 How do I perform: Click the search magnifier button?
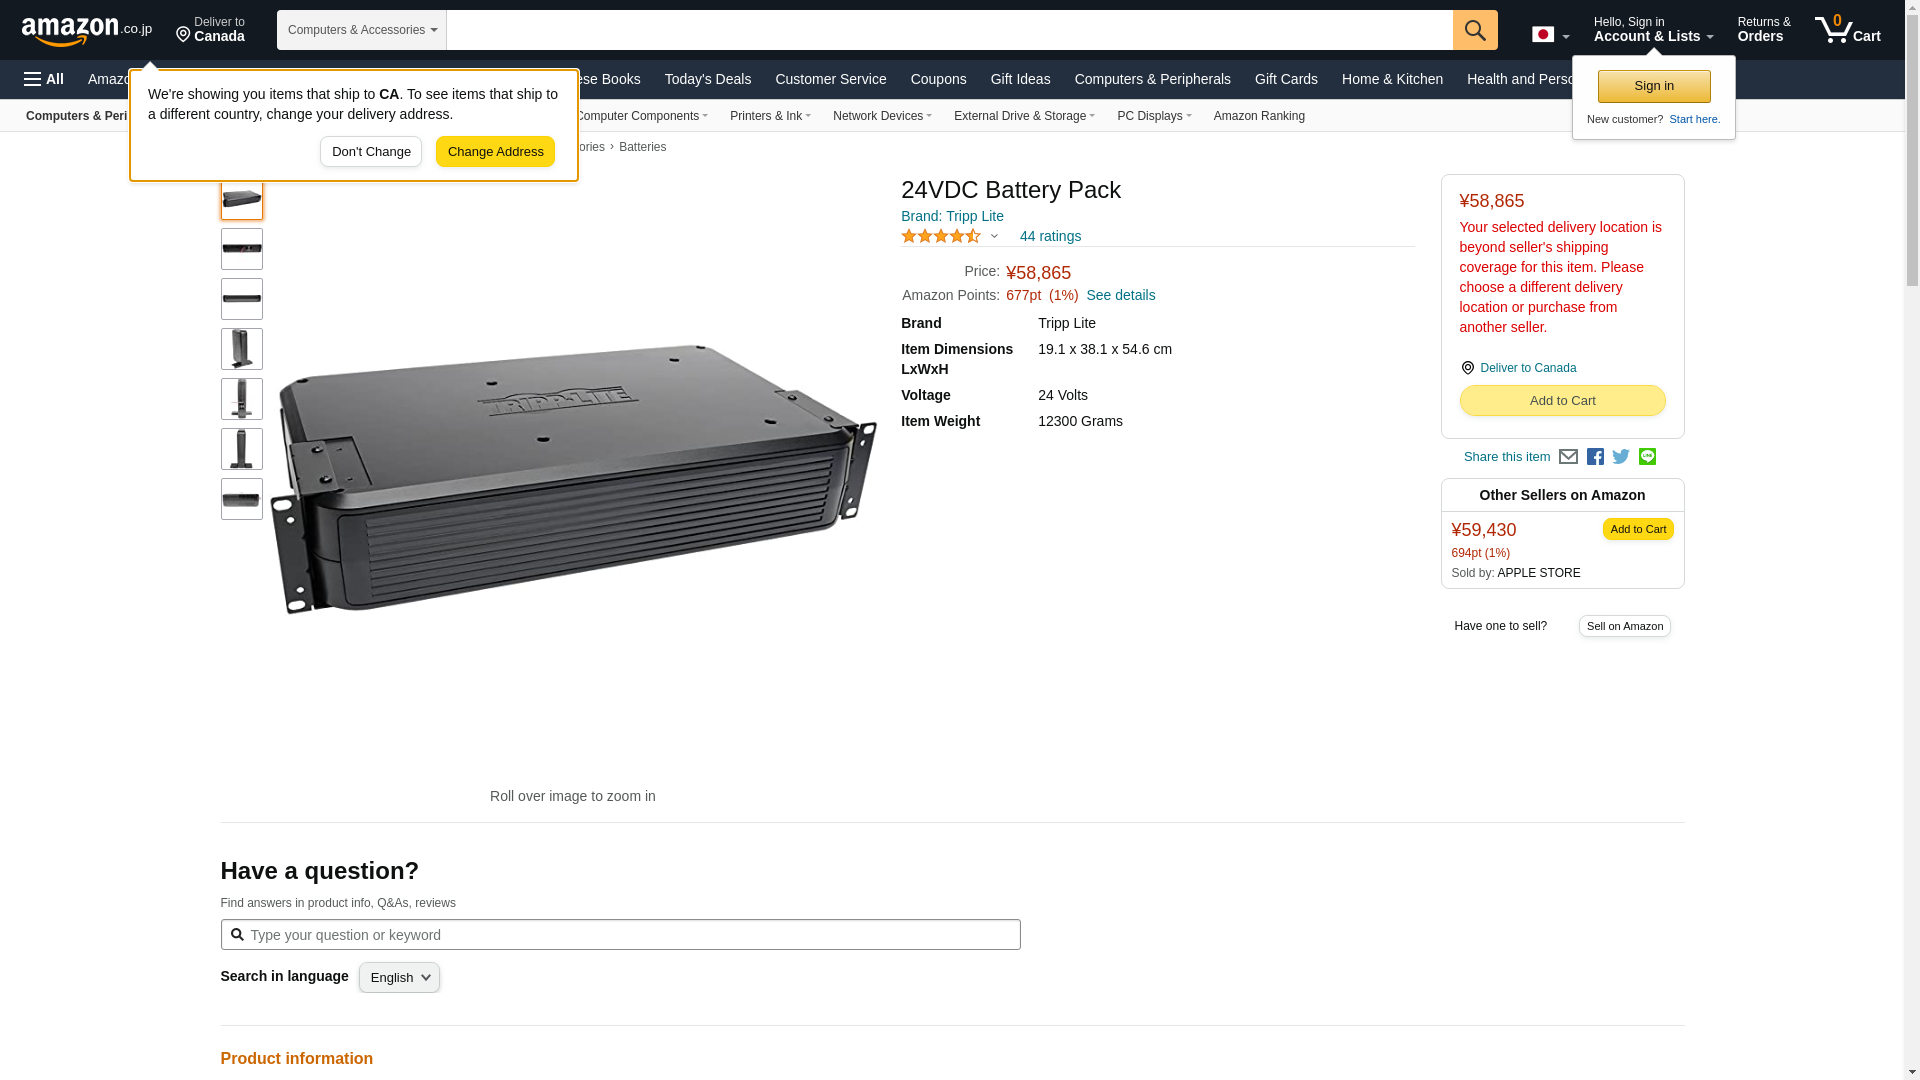(1475, 30)
